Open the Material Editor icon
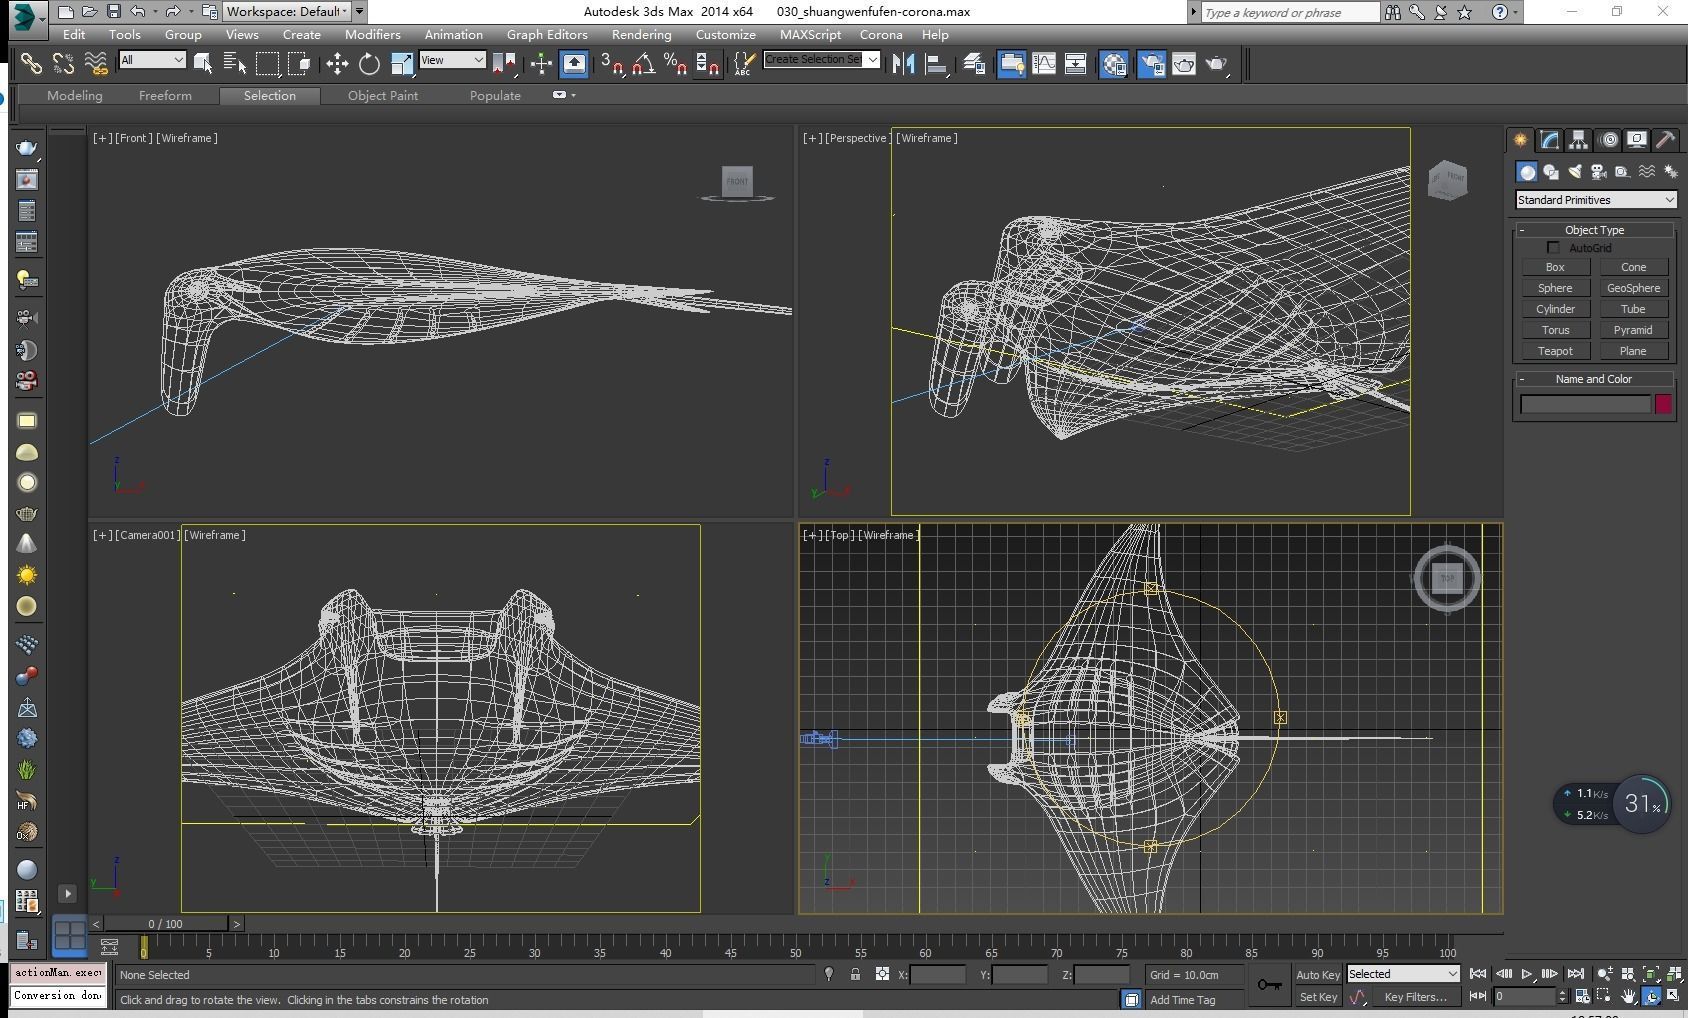The height and width of the screenshot is (1018, 1688). (1114, 64)
